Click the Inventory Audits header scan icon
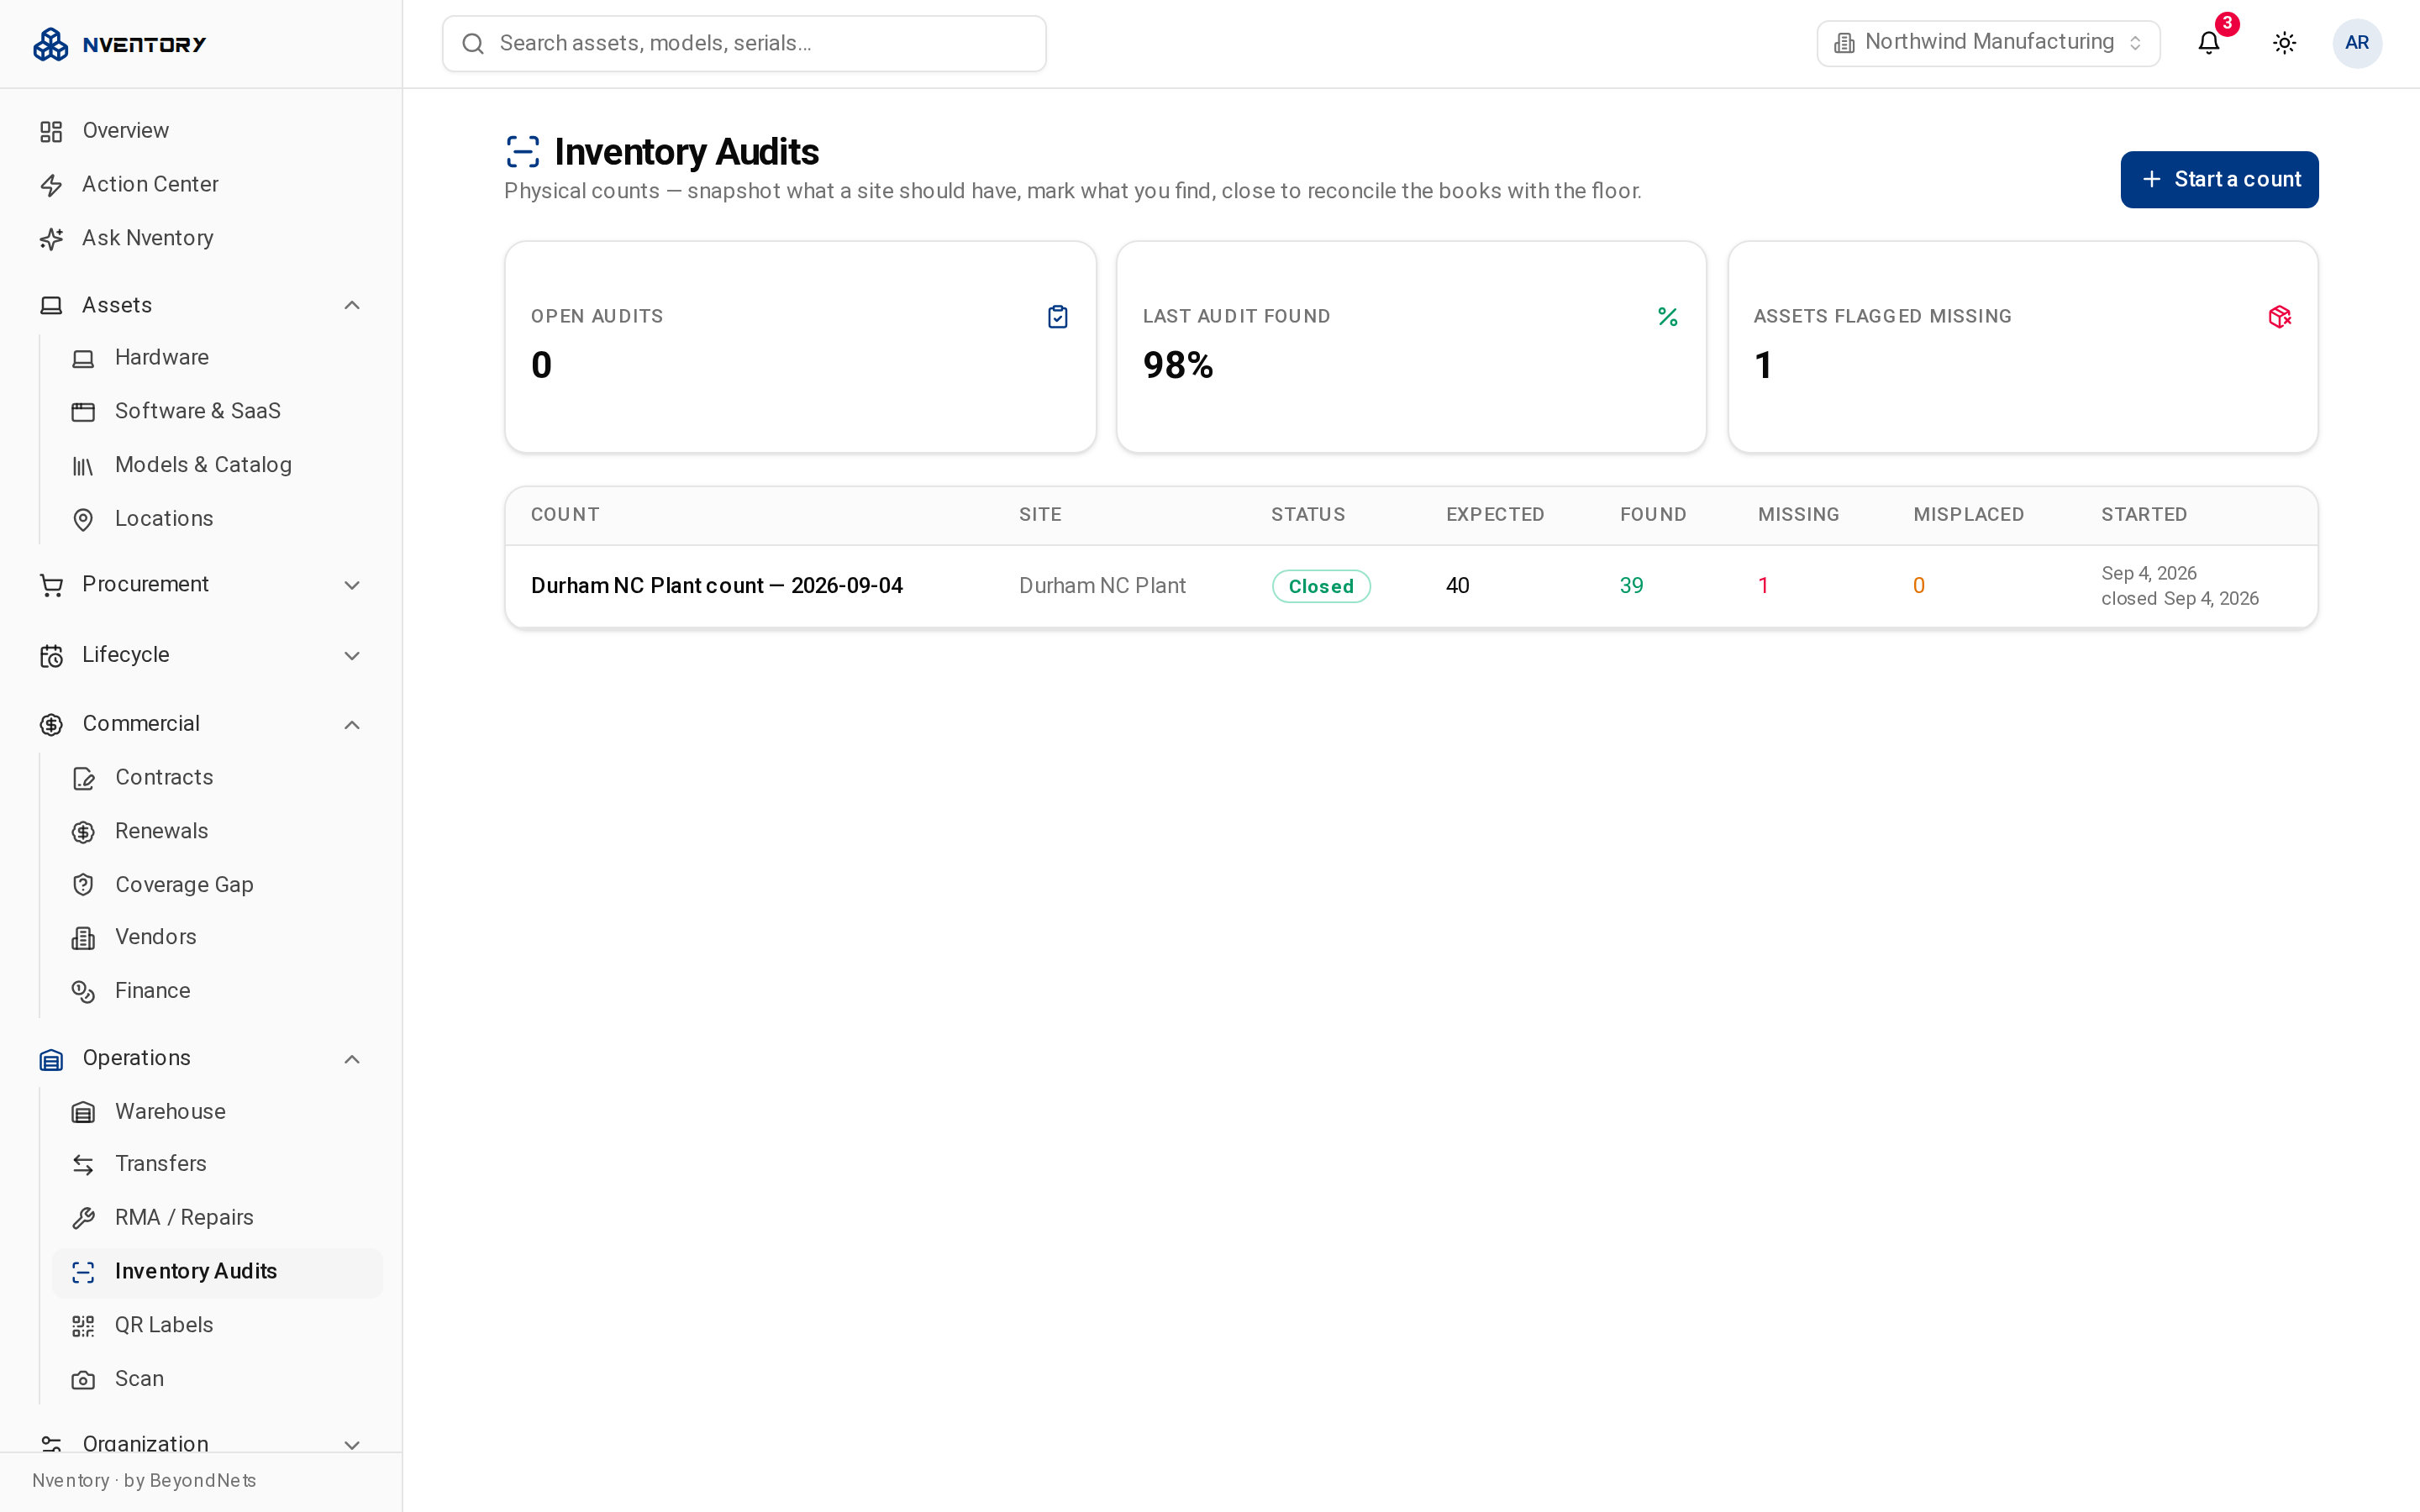2420x1512 pixels. click(x=523, y=152)
